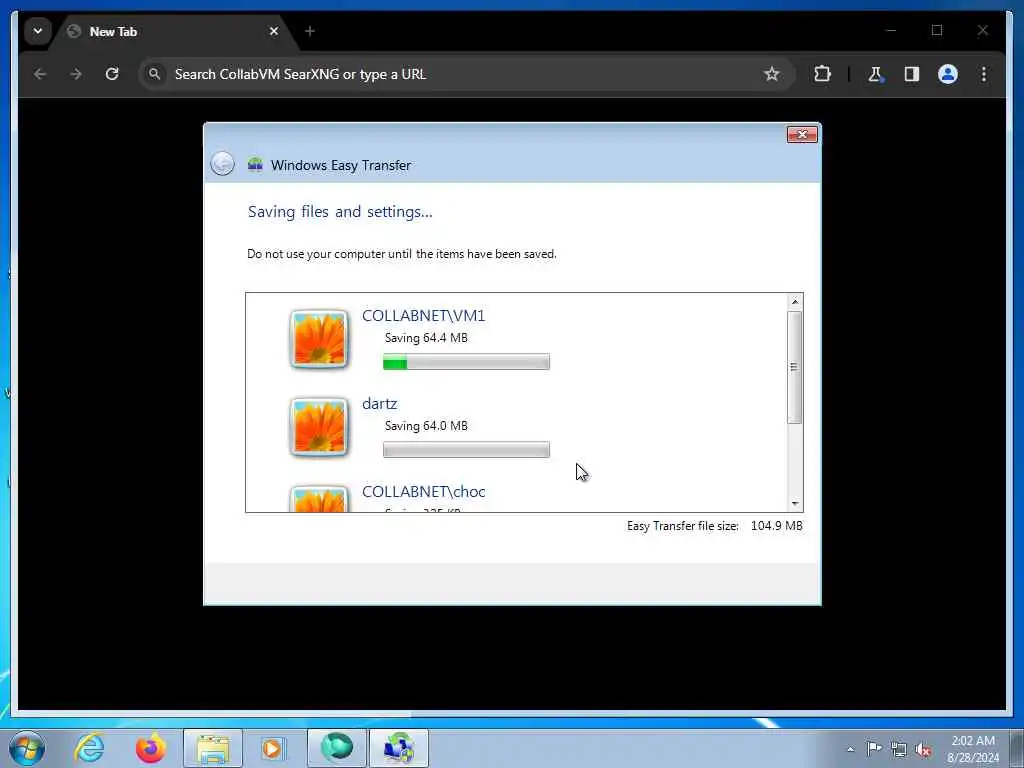The width and height of the screenshot is (1024, 768).
Task: Click the Windows Easy Transfer title icon
Action: click(x=255, y=164)
